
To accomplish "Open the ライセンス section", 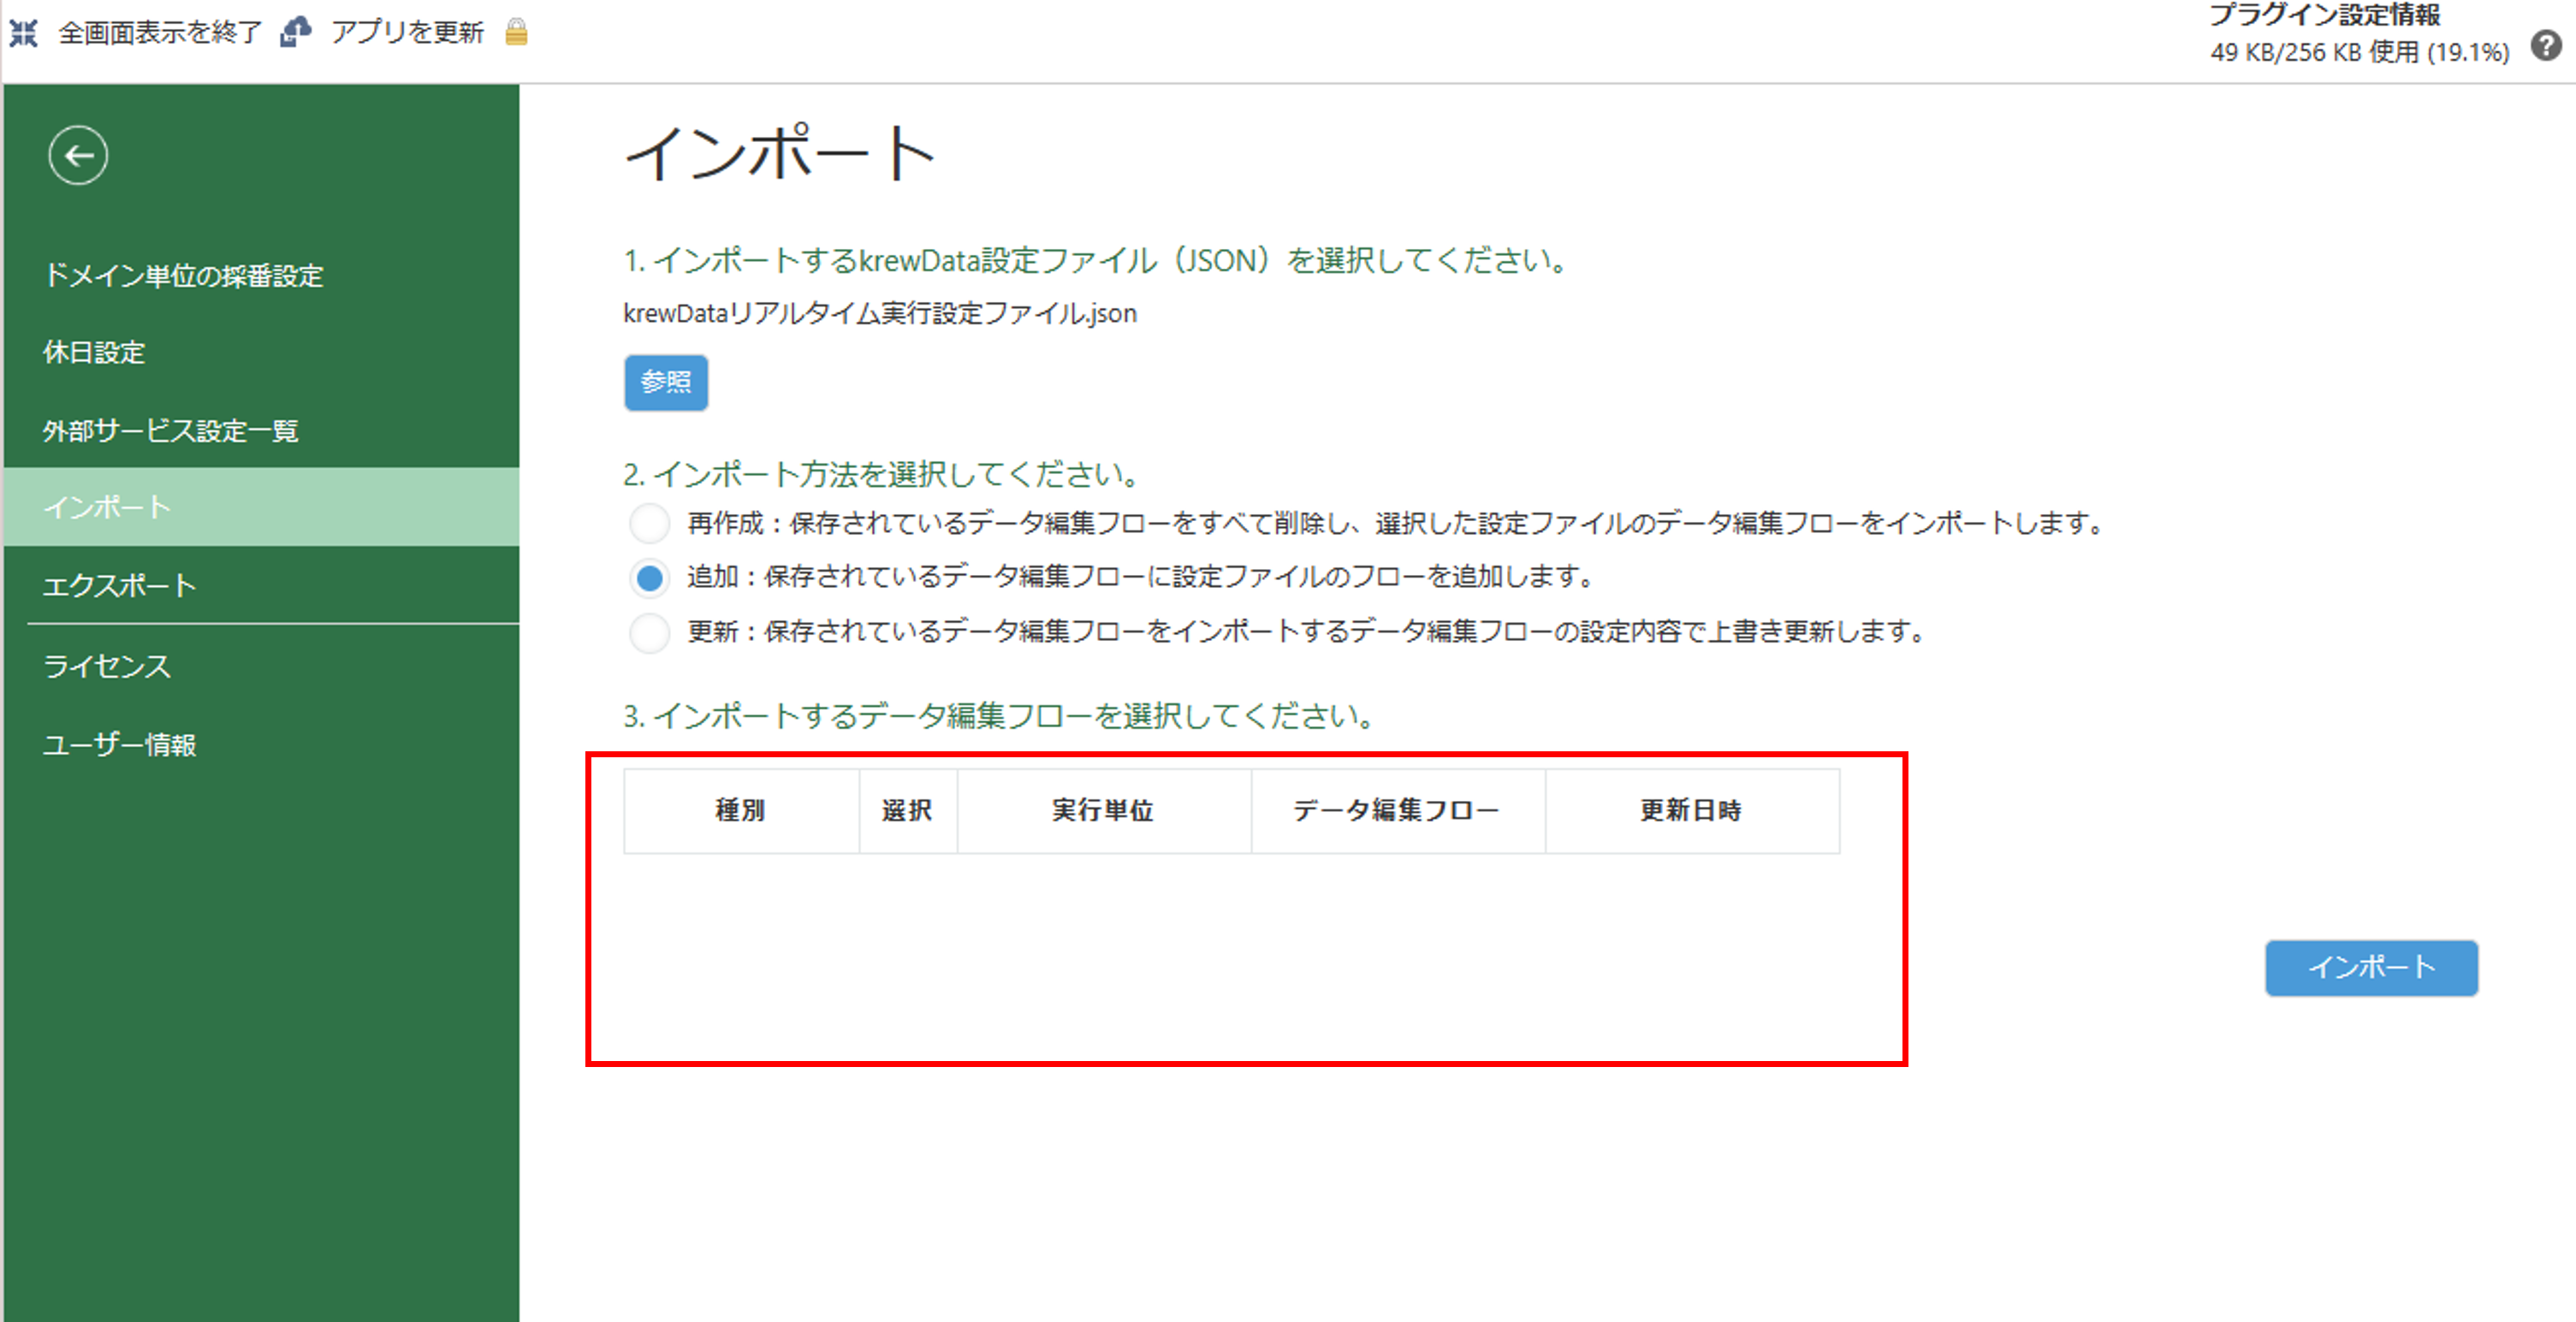I will click(106, 666).
